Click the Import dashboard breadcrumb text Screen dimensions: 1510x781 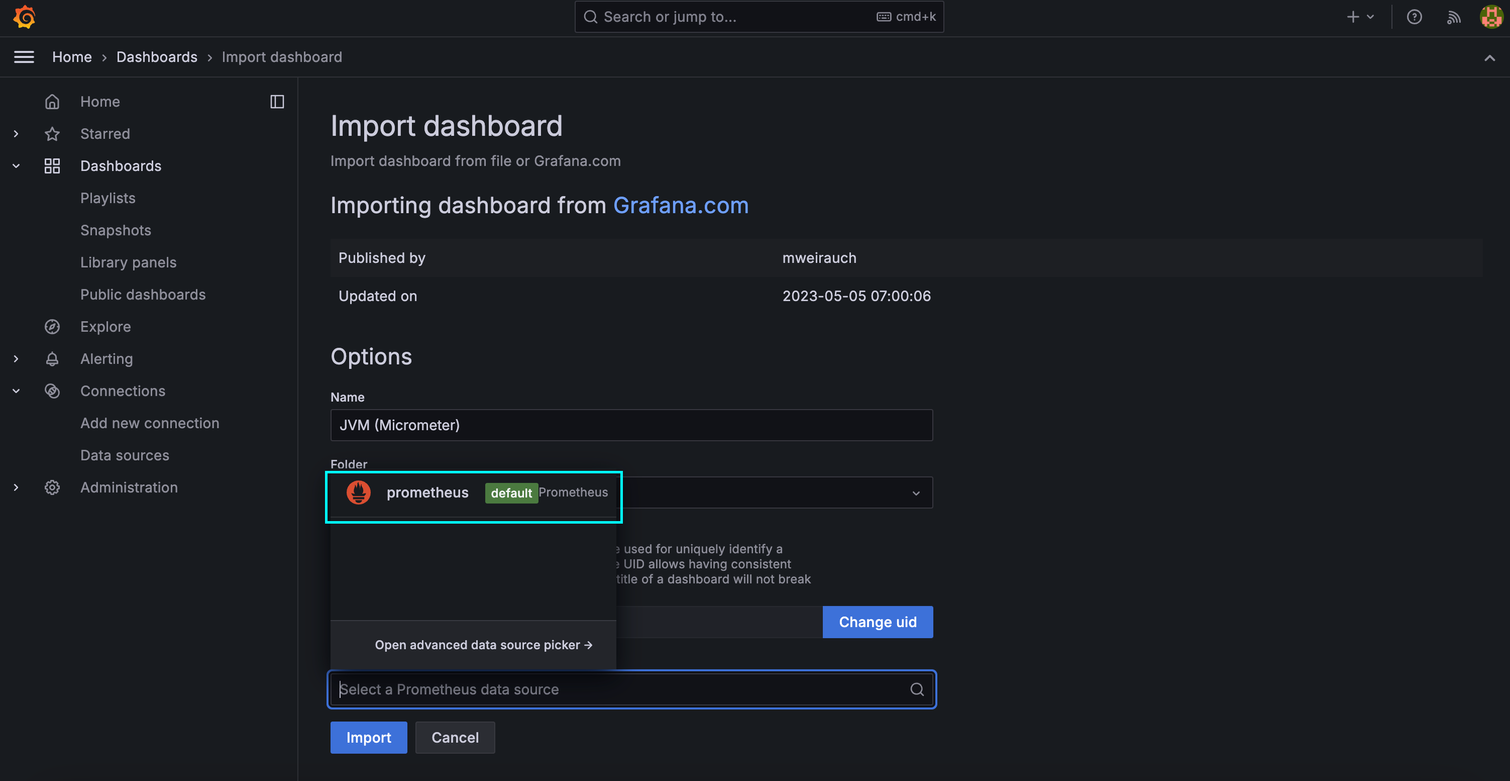tap(282, 57)
